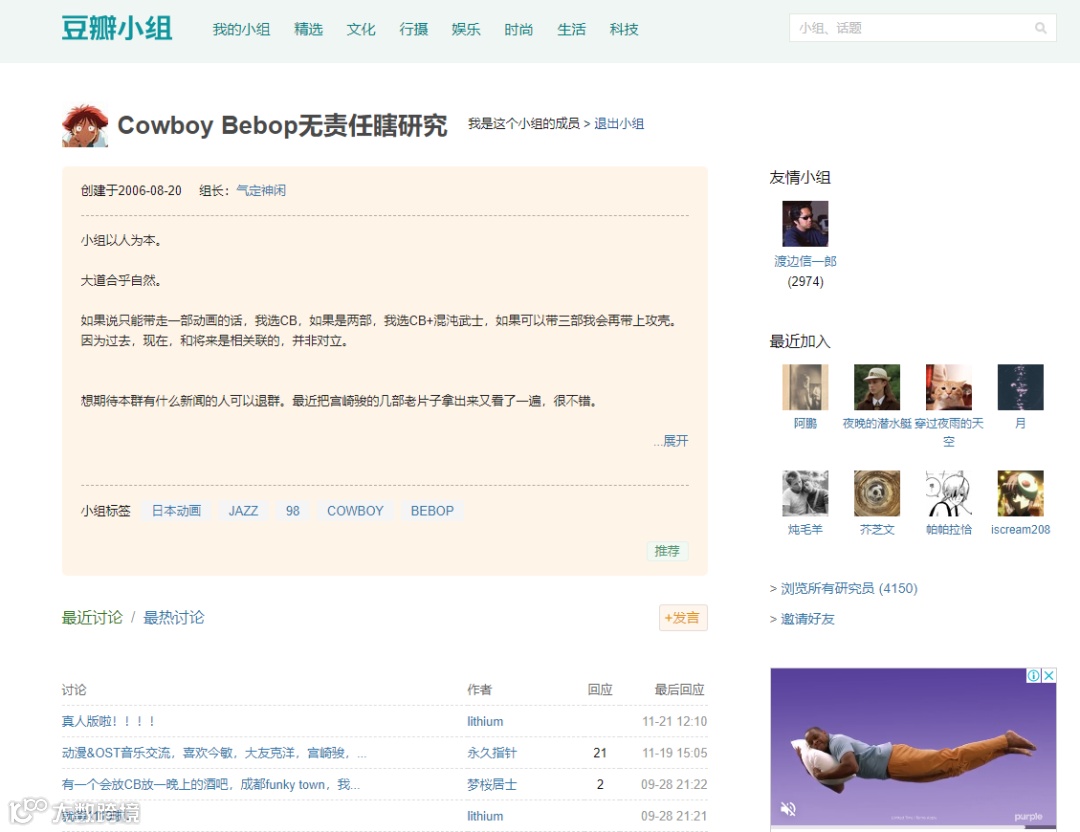Mute the video ad speaker icon
Viewport: 1080px width, 832px height.
point(787,808)
